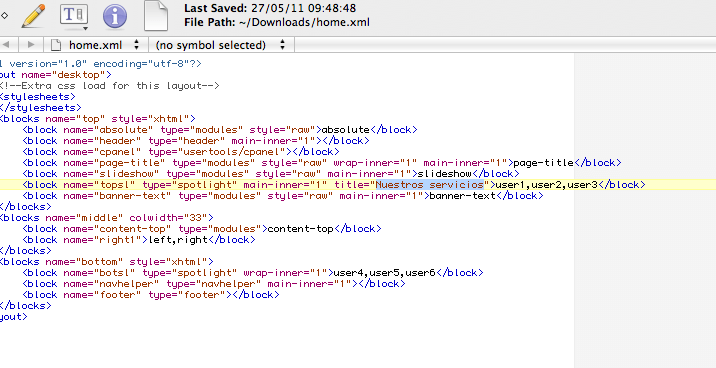Click the block name="slideshow" attribute
This screenshot has height=368, width=716.
point(111,173)
